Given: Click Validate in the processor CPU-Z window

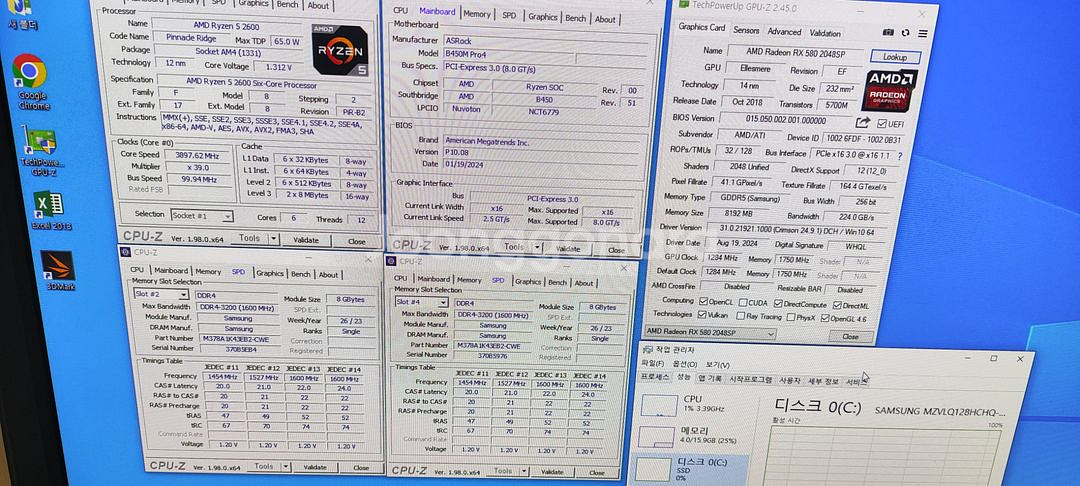Looking at the screenshot, I should click(306, 240).
